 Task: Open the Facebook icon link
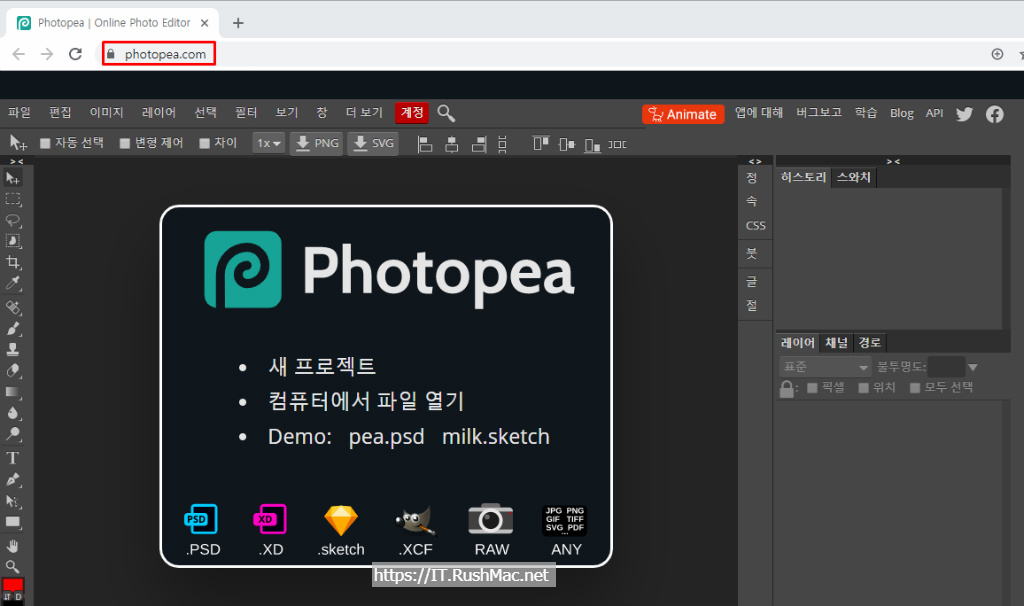coord(995,114)
